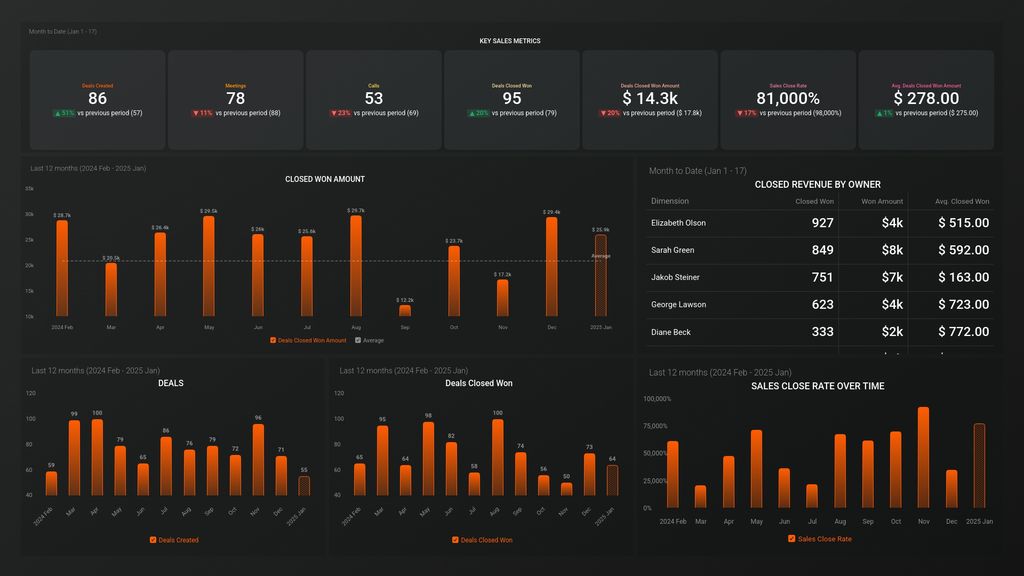Click the CLOSED WON AMOUNT chart title
This screenshot has height=576, width=1024.
click(325, 179)
